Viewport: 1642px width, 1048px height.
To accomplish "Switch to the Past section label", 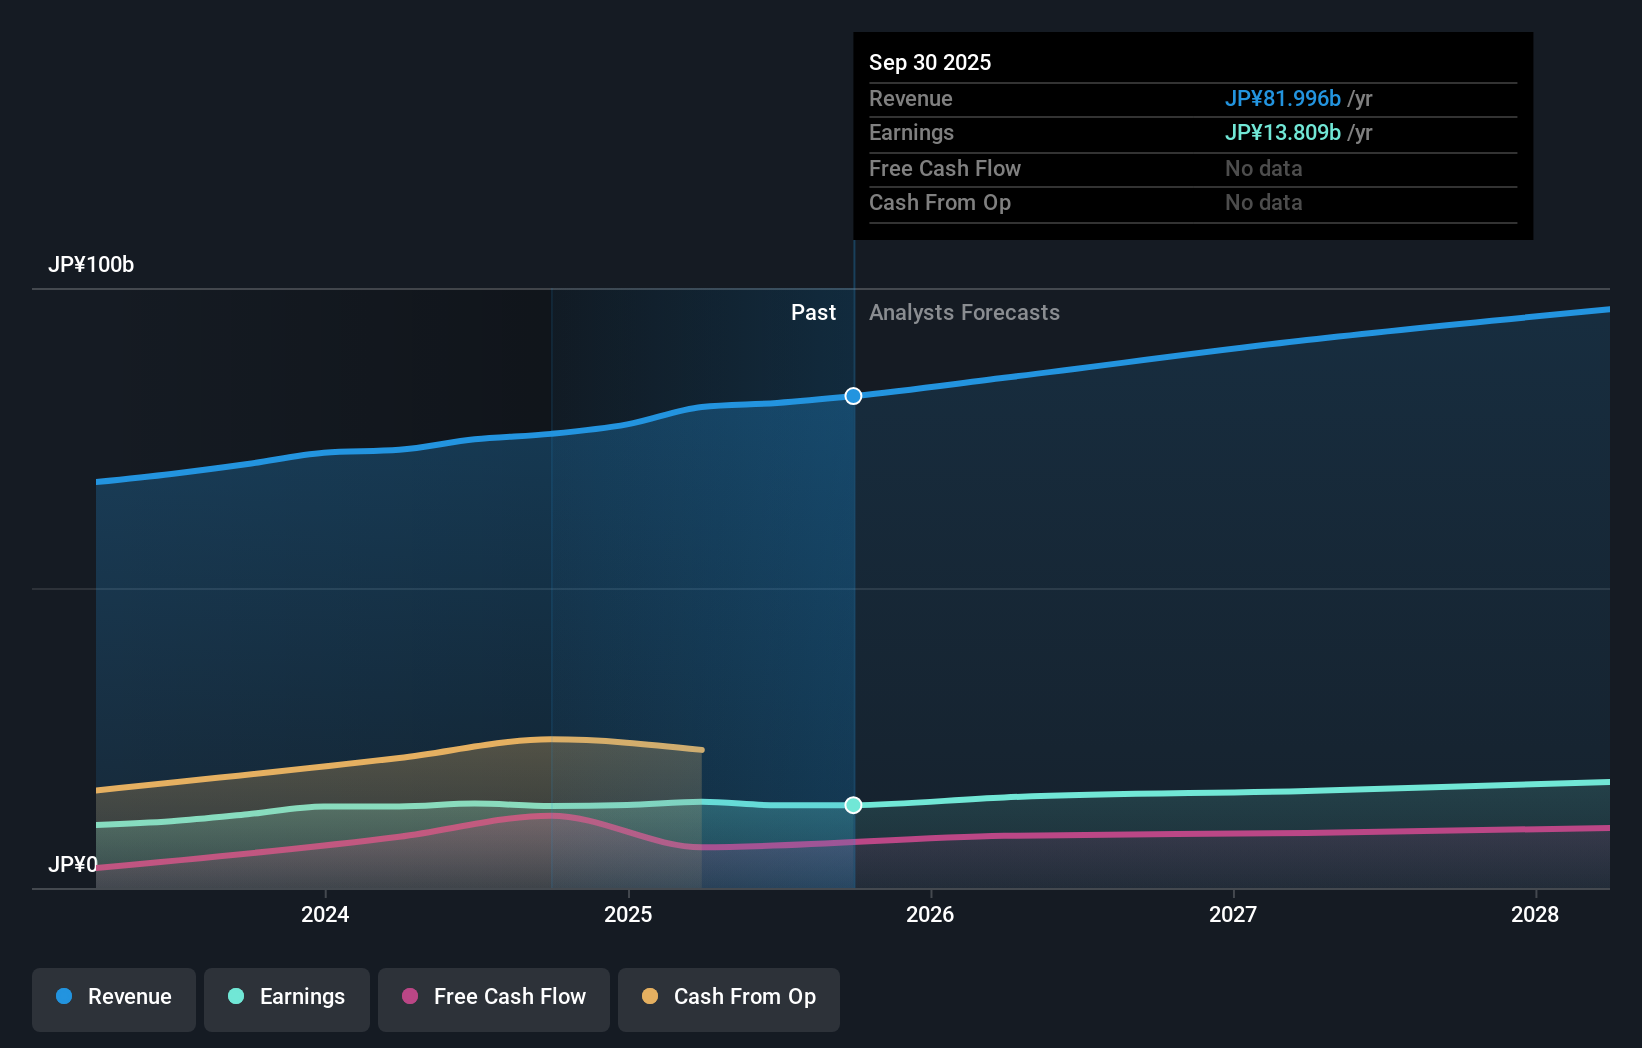I will click(x=813, y=312).
